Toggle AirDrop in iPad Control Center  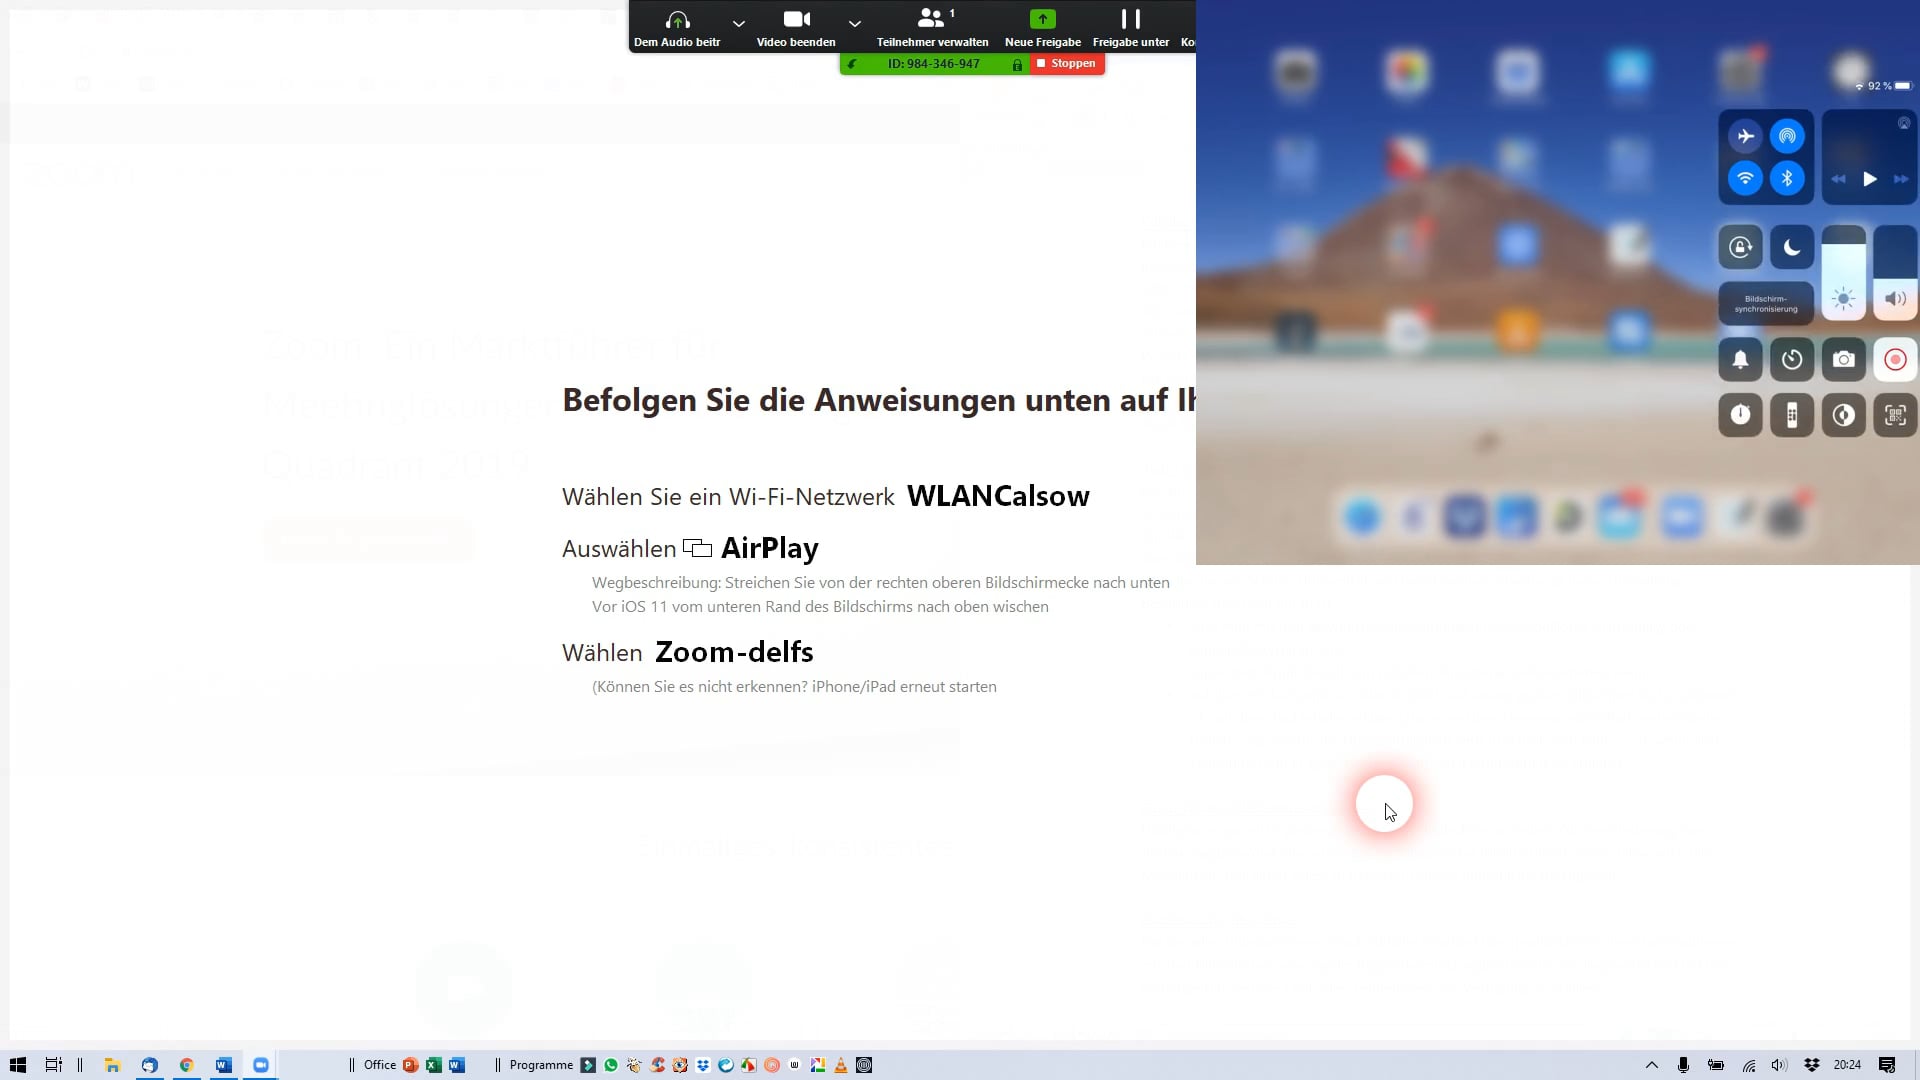(x=1787, y=136)
